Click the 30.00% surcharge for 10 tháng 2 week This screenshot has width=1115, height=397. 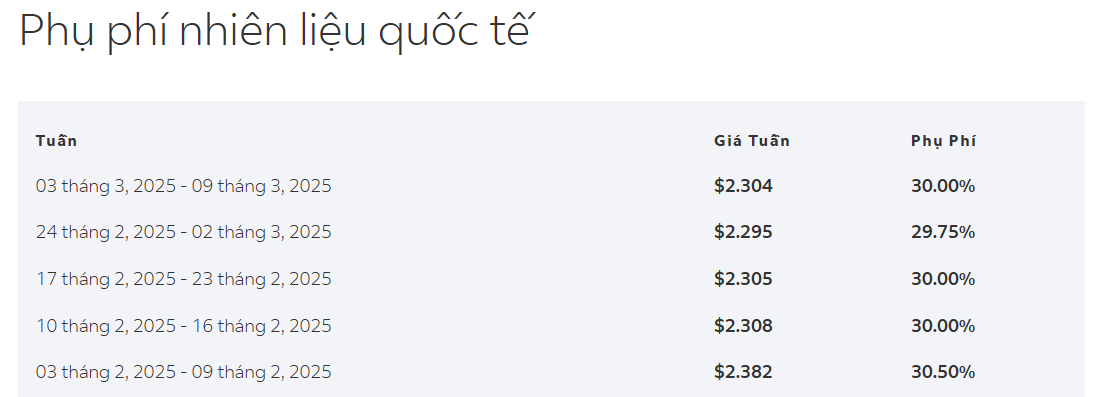click(943, 326)
